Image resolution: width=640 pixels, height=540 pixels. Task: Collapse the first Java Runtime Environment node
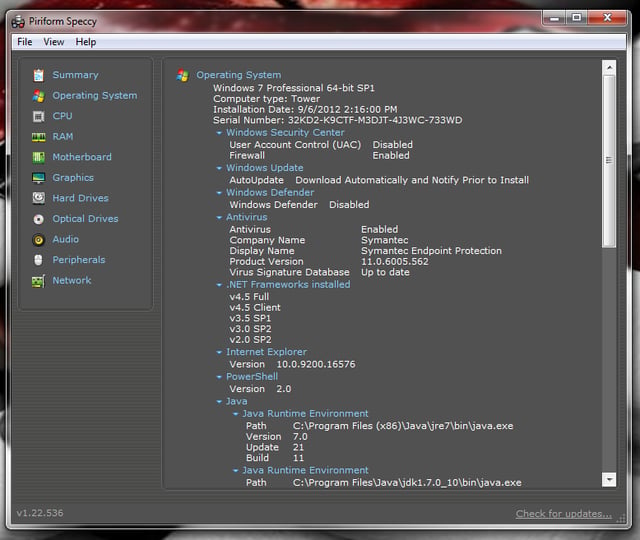point(236,414)
